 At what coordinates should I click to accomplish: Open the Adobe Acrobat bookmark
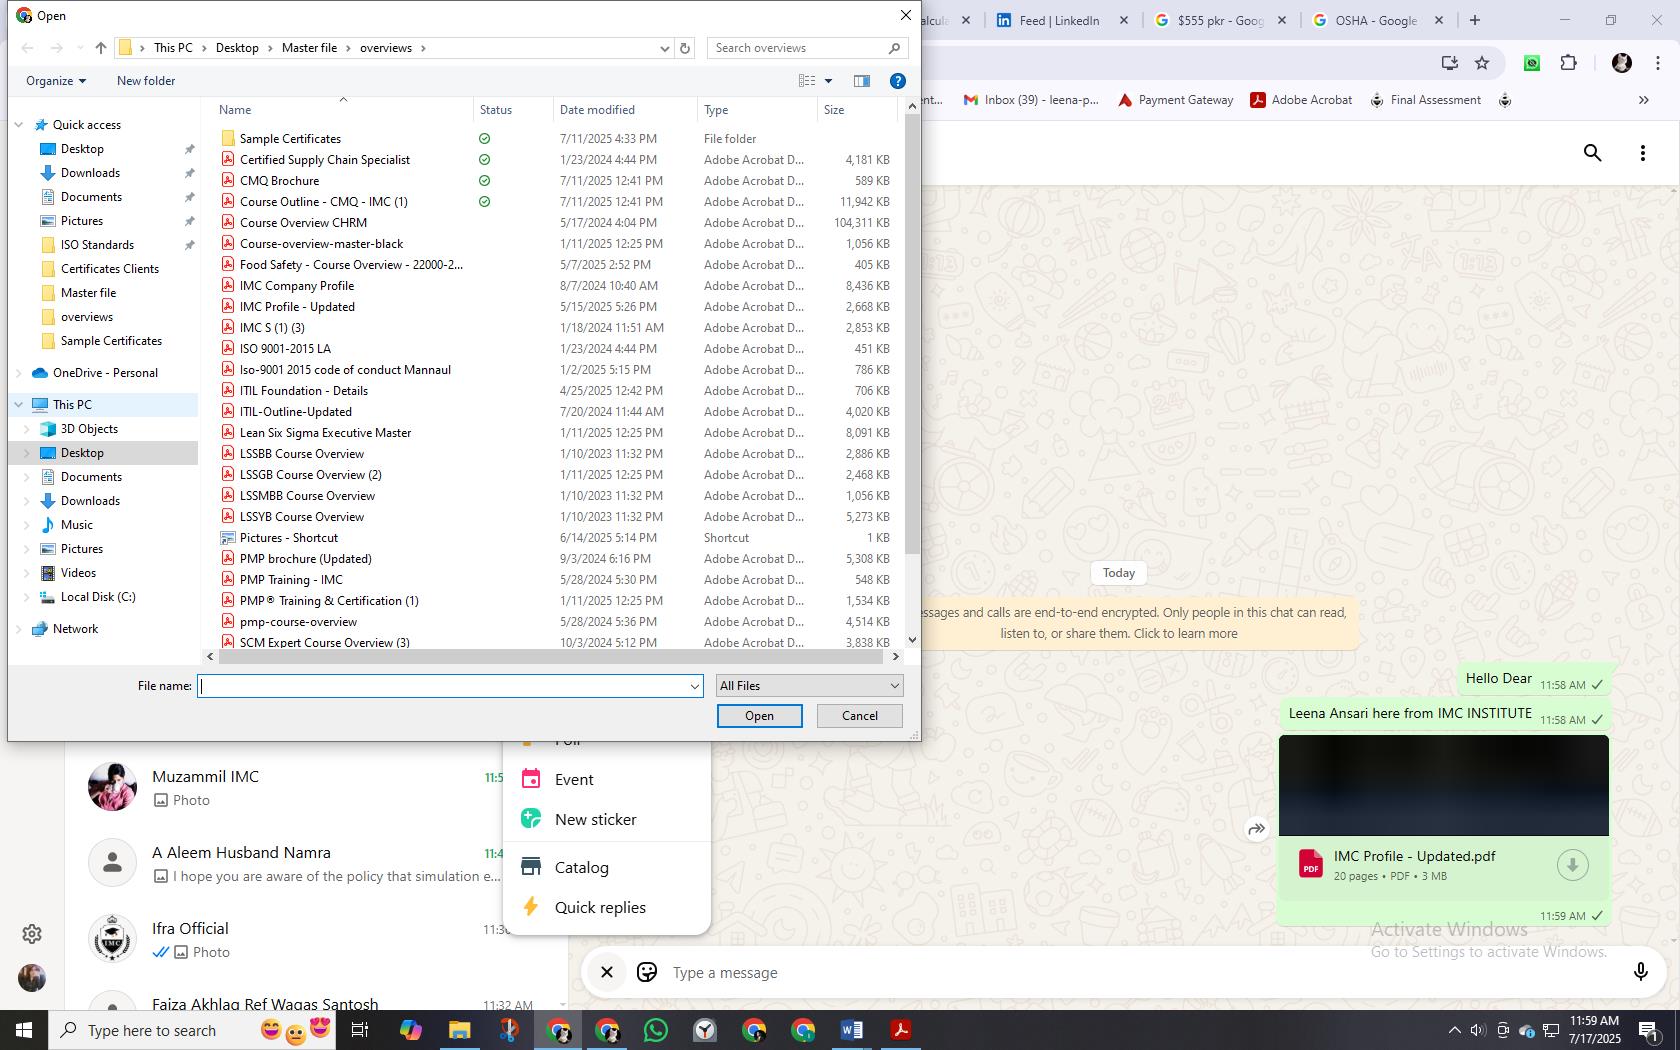(1301, 100)
